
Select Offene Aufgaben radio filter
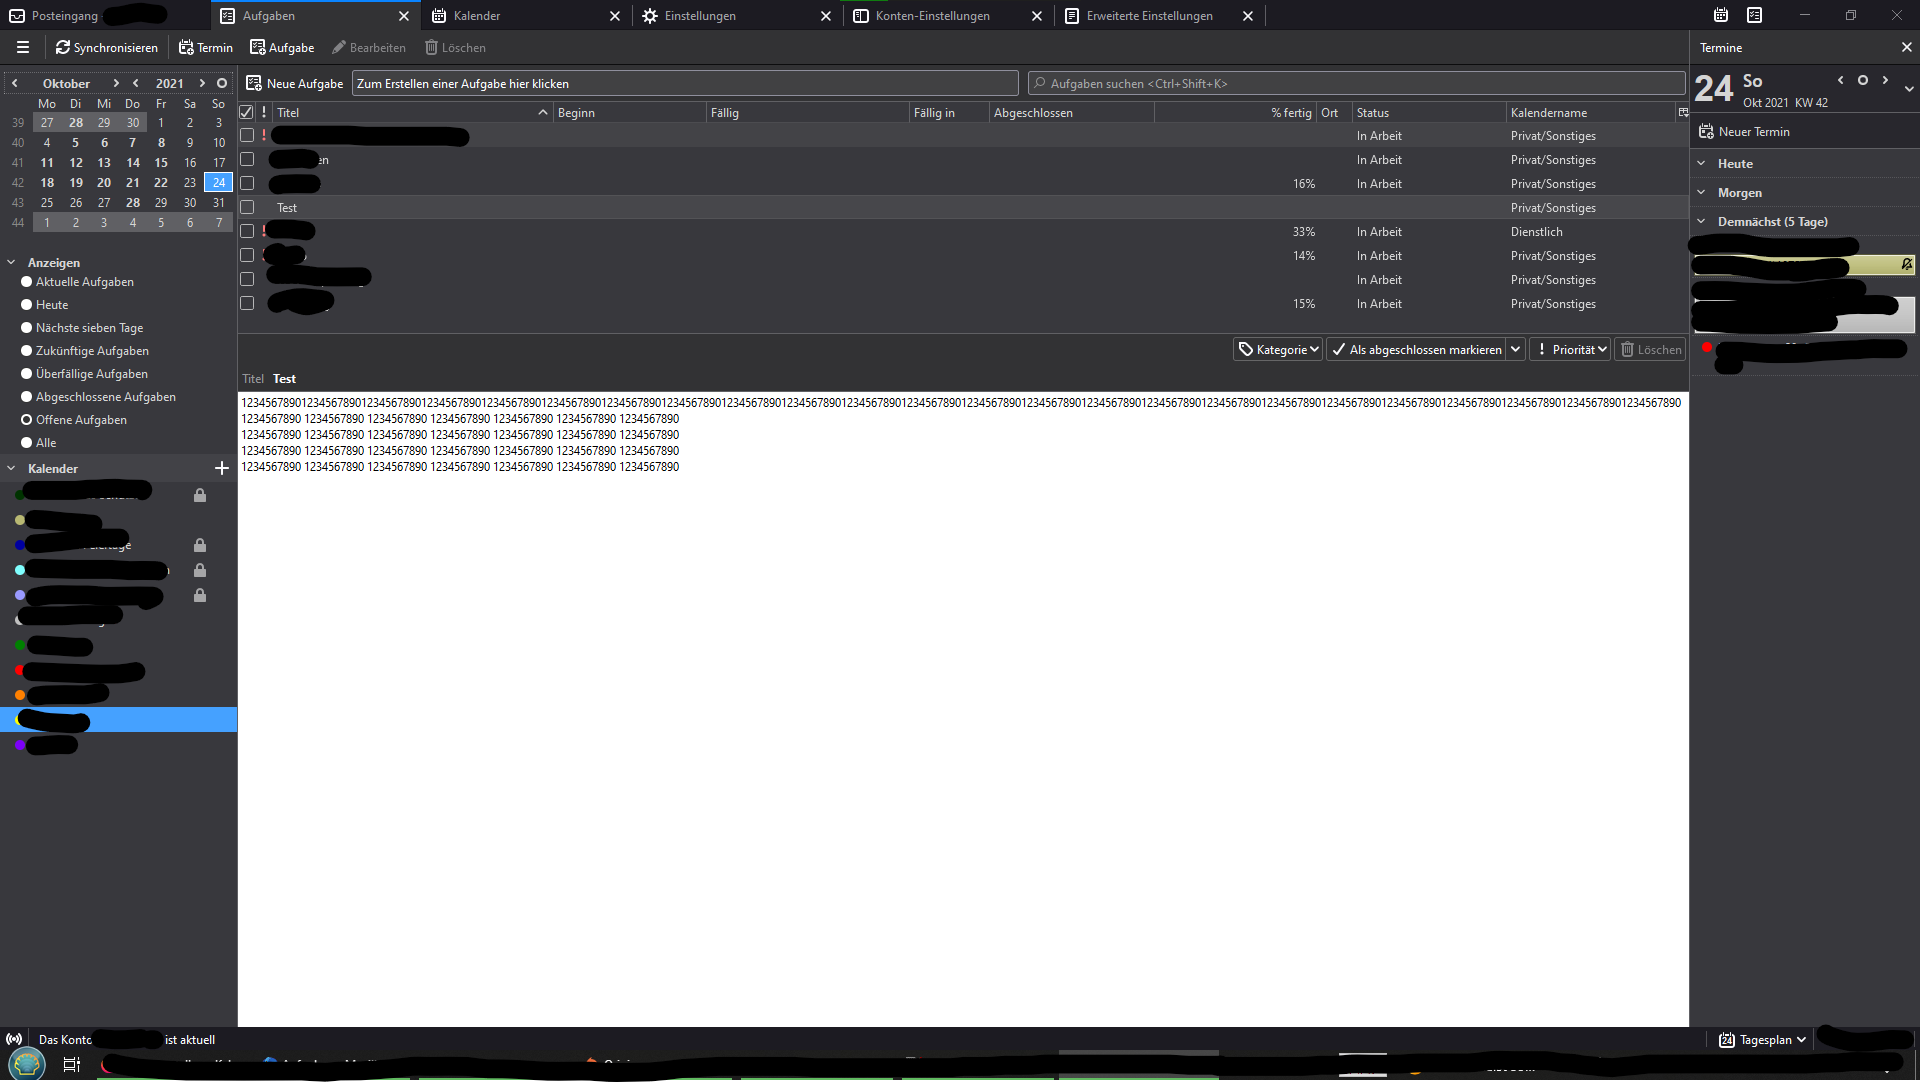coord(27,420)
